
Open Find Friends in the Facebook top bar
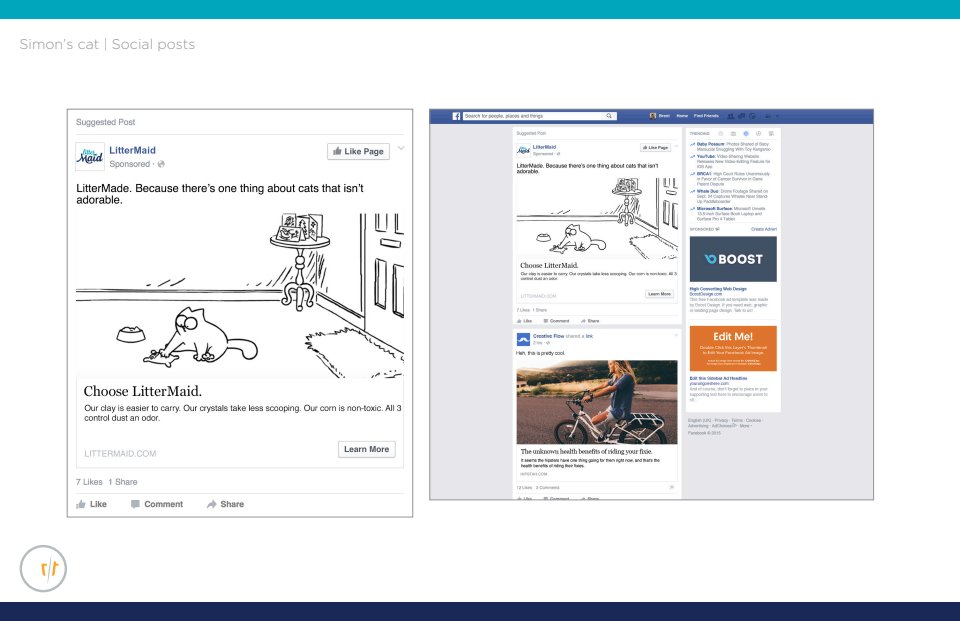[705, 116]
